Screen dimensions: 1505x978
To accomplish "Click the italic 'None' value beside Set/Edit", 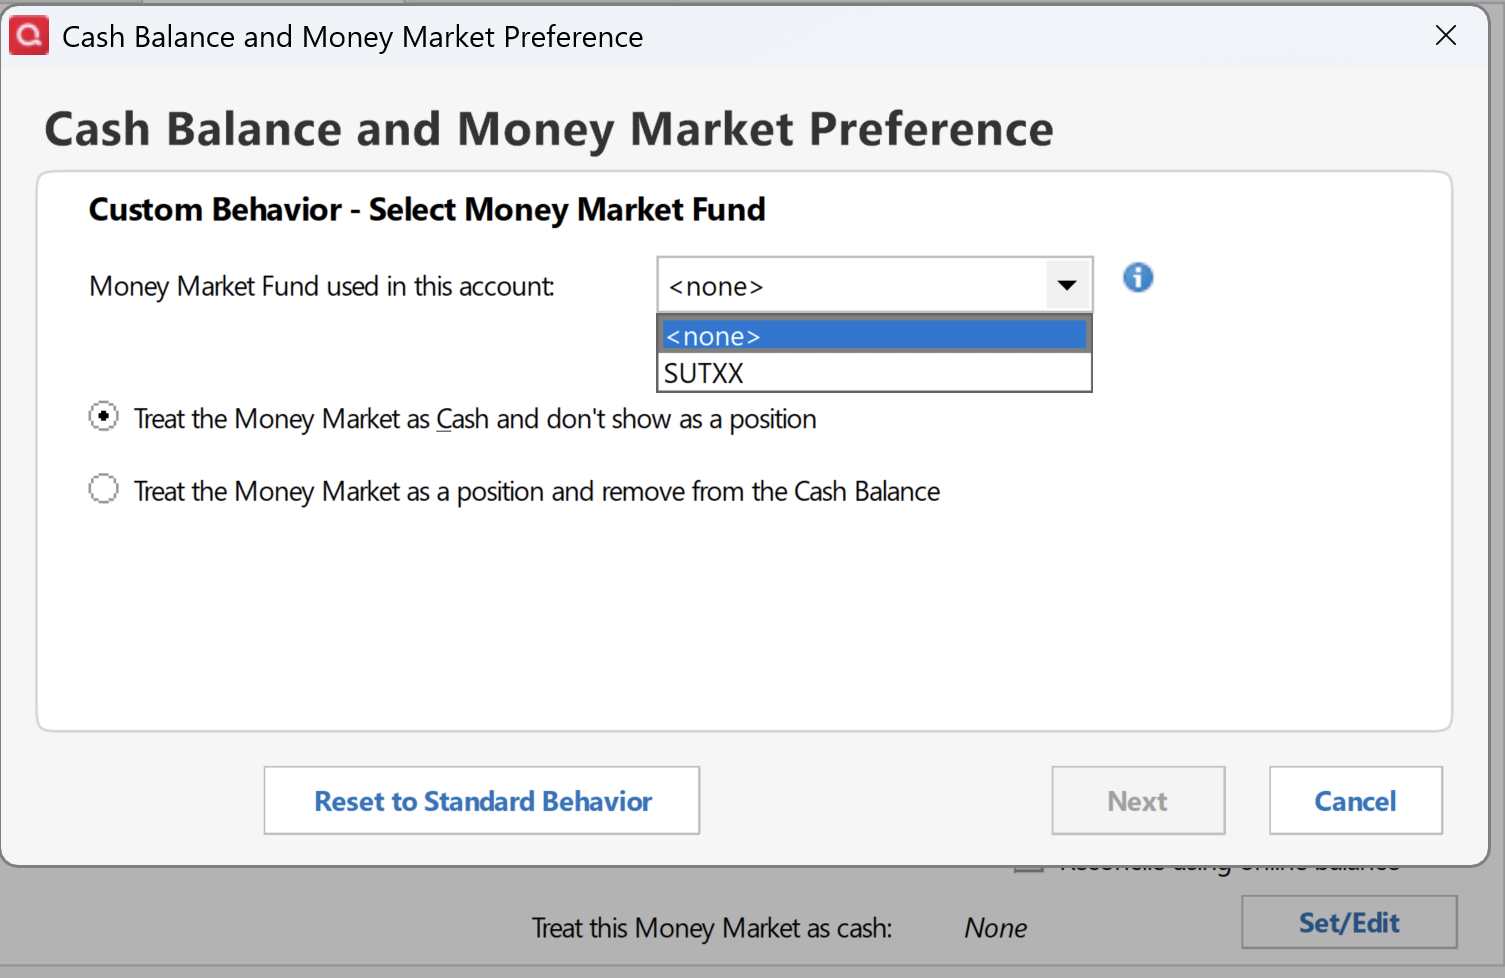I will (x=995, y=928).
